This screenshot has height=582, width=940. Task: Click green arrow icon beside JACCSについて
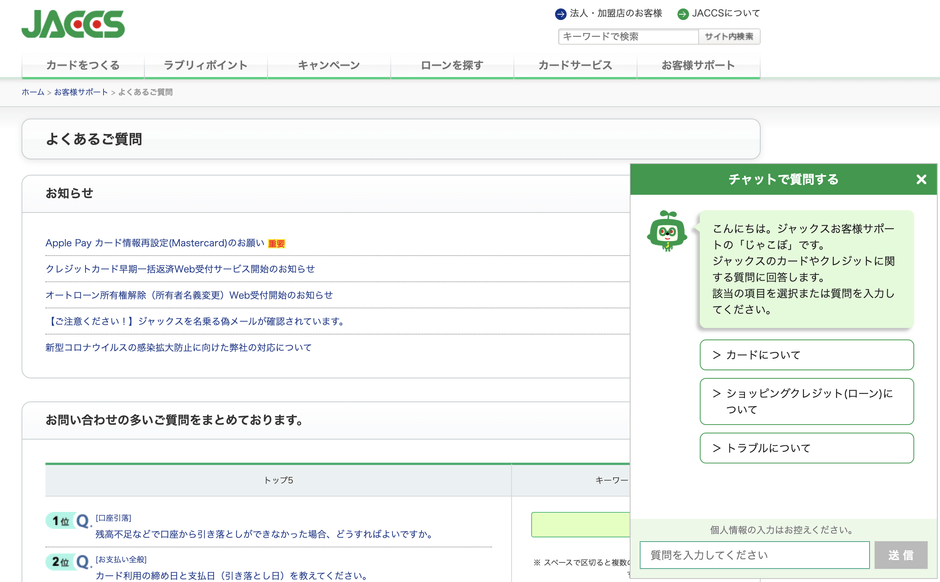(683, 14)
